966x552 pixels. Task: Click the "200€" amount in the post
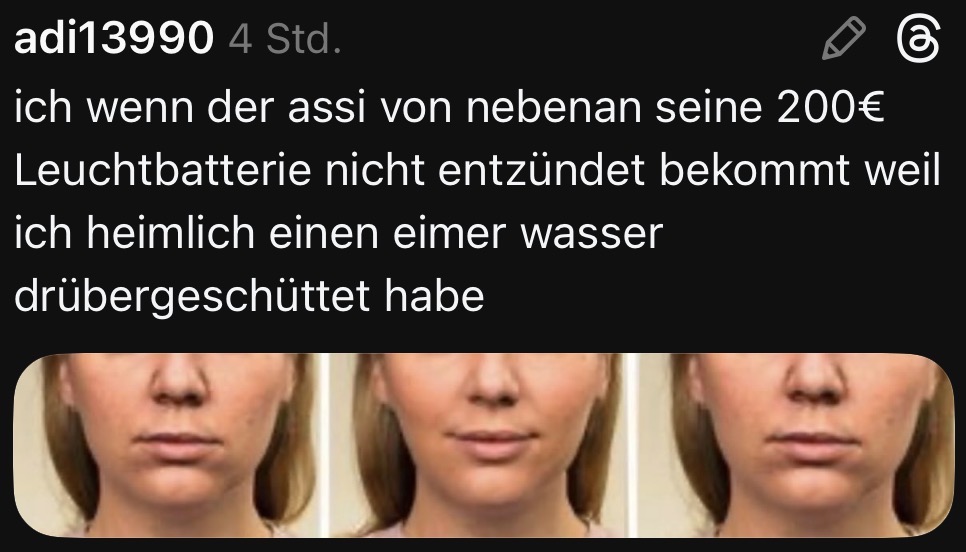click(830, 107)
